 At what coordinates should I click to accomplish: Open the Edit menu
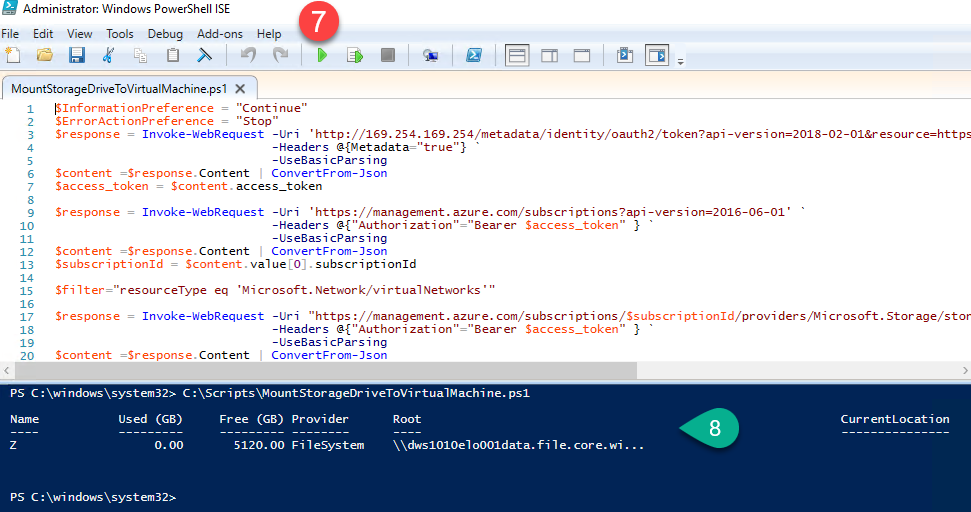(43, 34)
